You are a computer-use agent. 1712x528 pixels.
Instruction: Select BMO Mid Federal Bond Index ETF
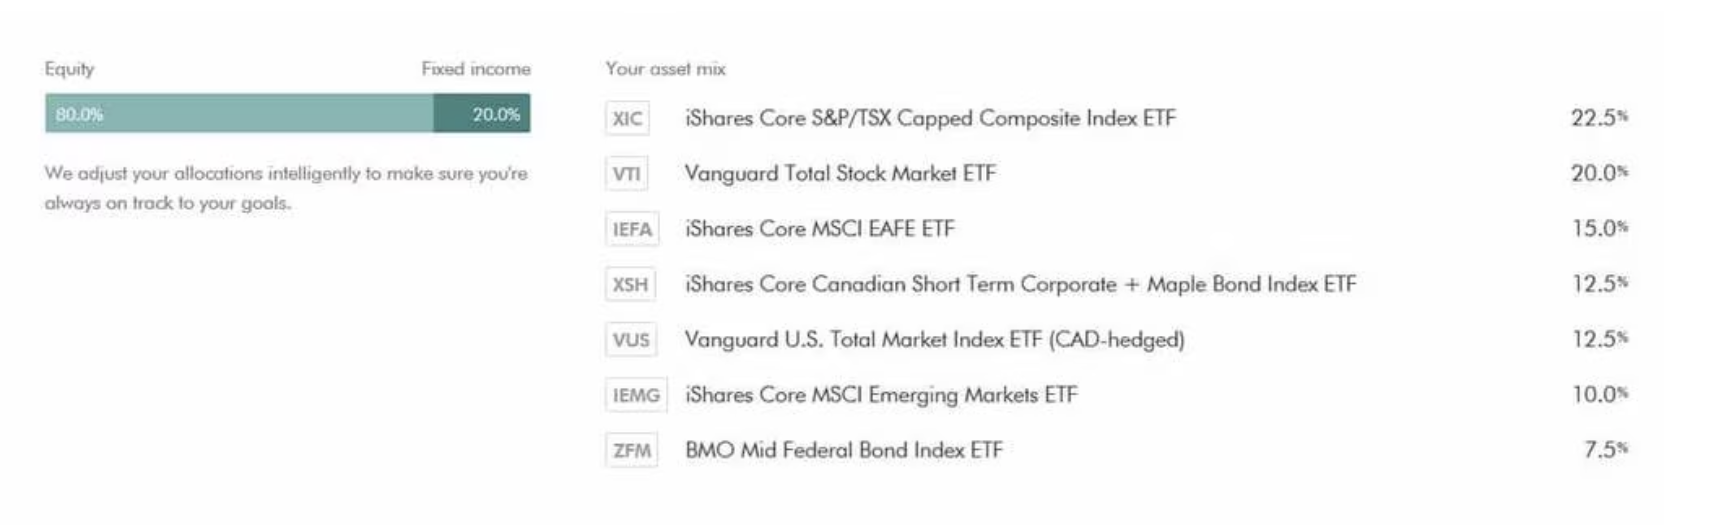(843, 450)
